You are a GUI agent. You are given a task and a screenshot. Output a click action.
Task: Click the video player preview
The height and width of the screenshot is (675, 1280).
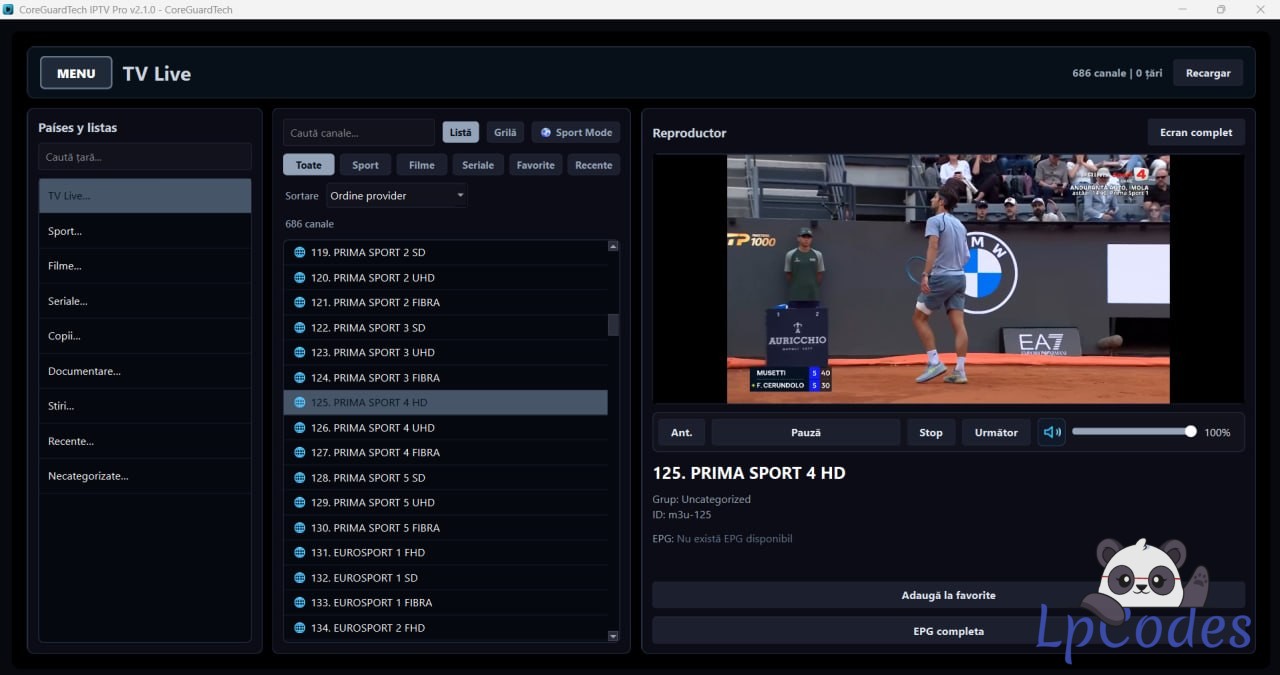coord(948,279)
